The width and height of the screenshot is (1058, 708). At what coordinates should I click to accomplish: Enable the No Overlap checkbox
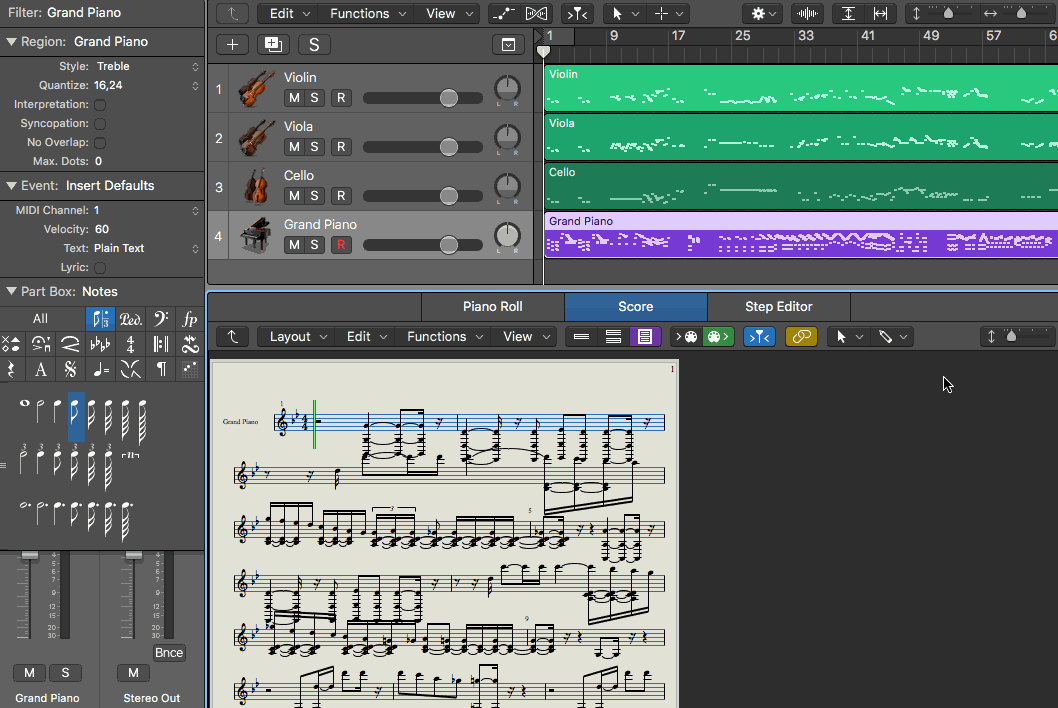(x=101, y=143)
